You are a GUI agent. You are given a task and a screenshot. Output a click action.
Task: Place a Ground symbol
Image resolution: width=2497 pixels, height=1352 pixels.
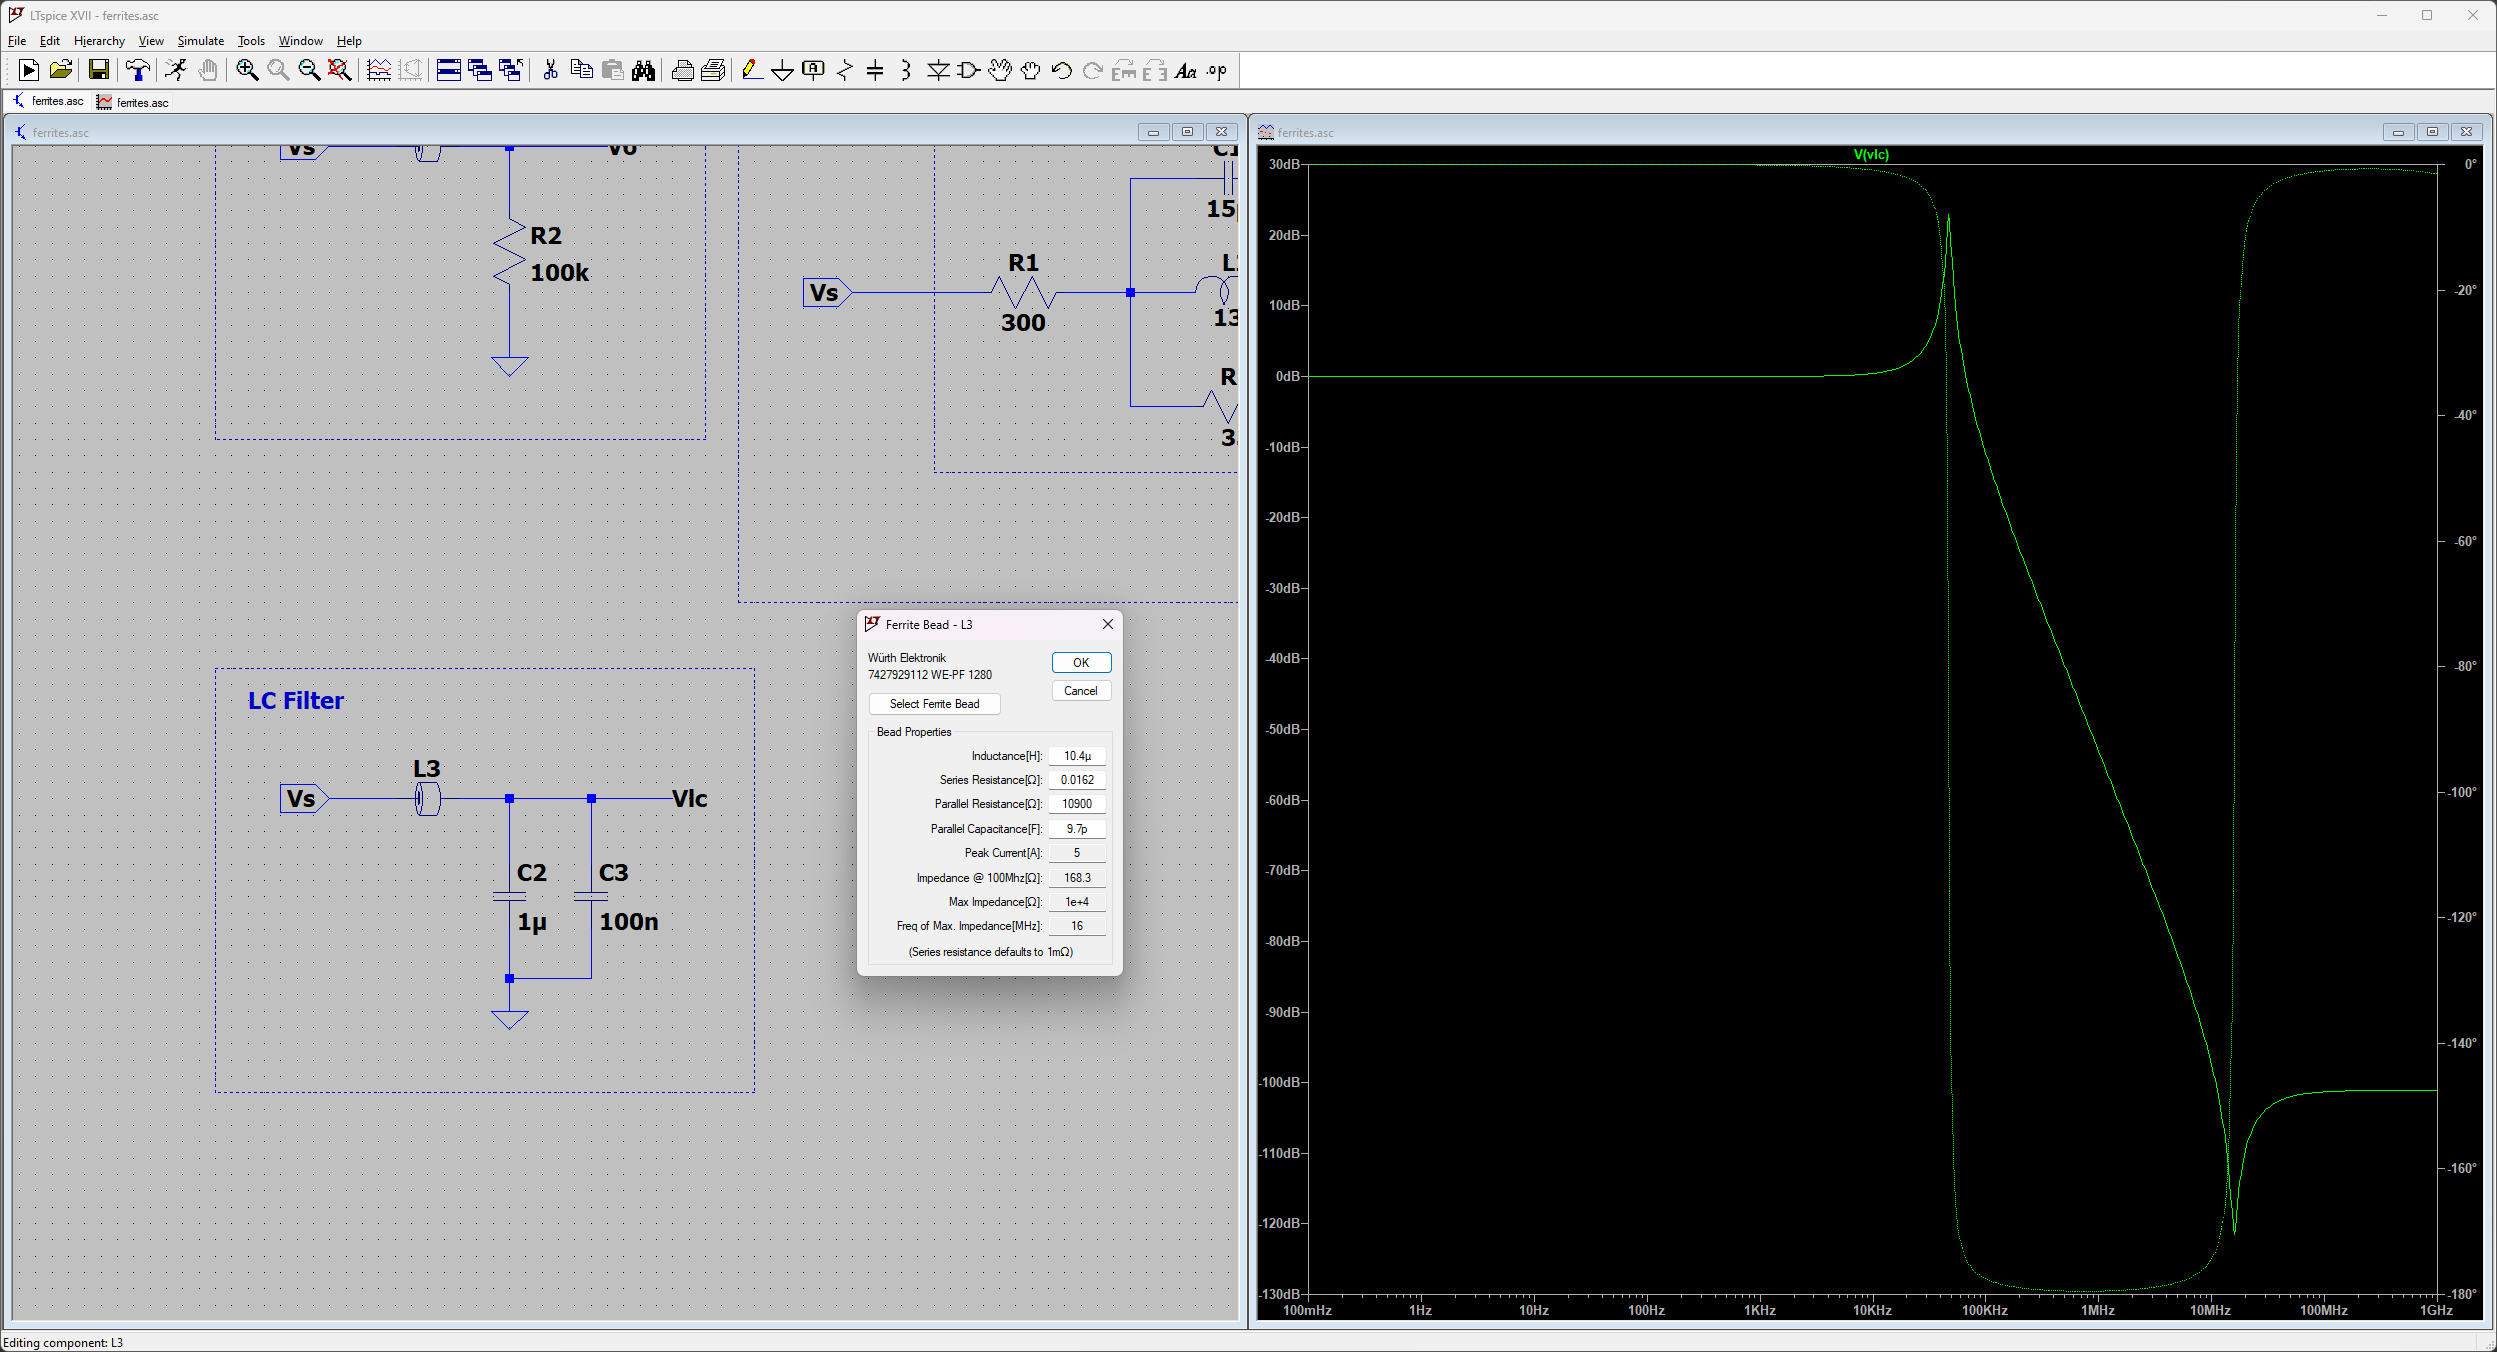pos(783,70)
